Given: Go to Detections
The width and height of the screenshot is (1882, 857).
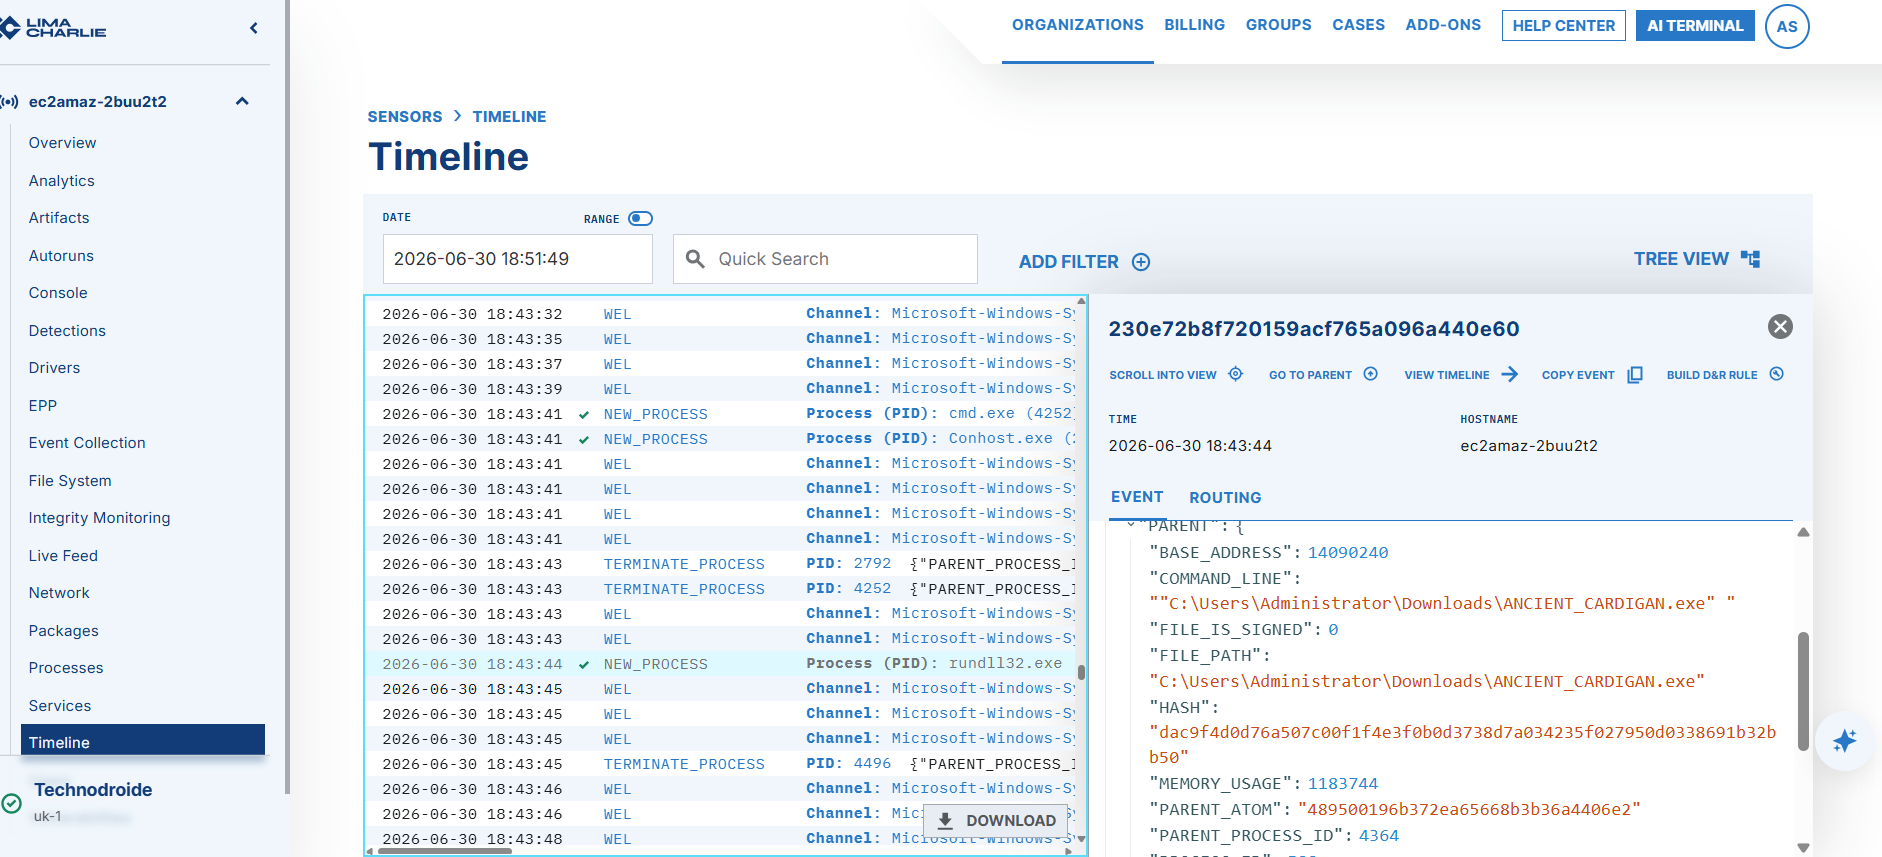Looking at the screenshot, I should (x=67, y=331).
